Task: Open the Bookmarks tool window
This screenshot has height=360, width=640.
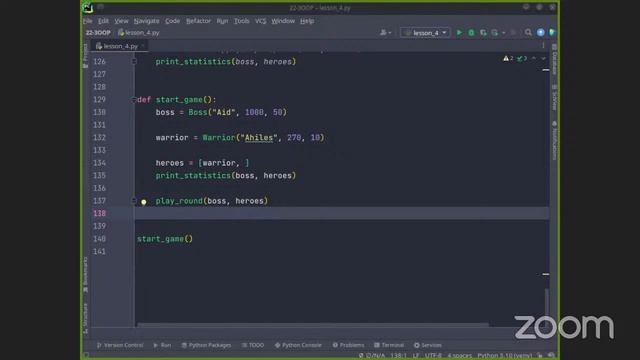Action: [85, 274]
